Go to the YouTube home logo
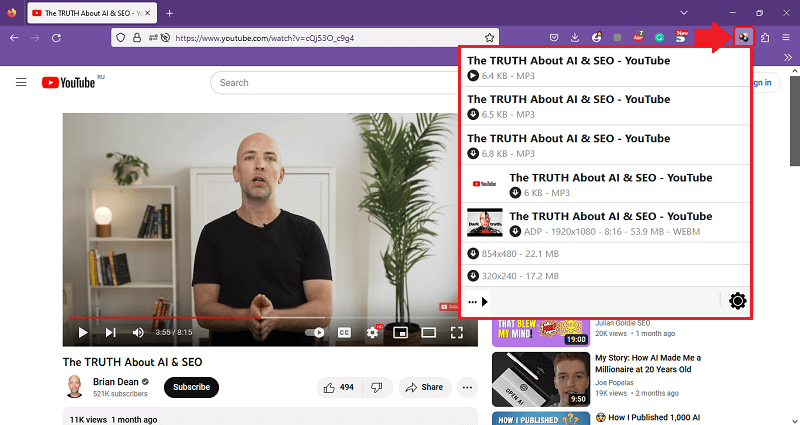 (68, 83)
